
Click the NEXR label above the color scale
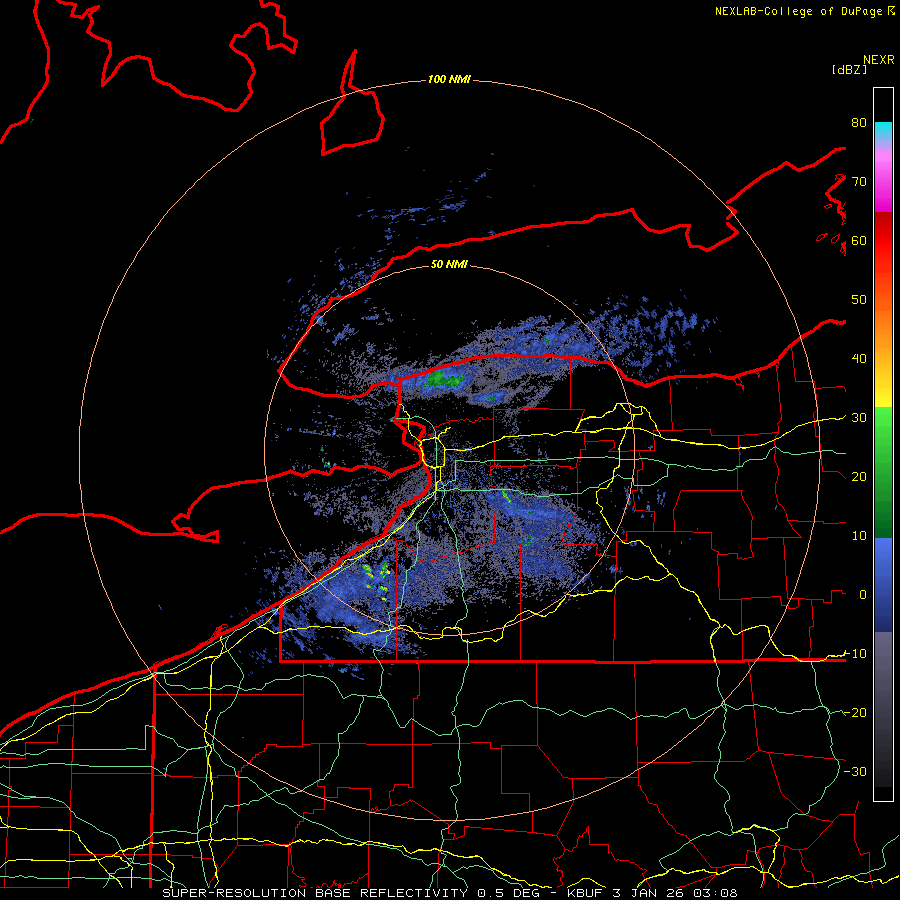878,59
